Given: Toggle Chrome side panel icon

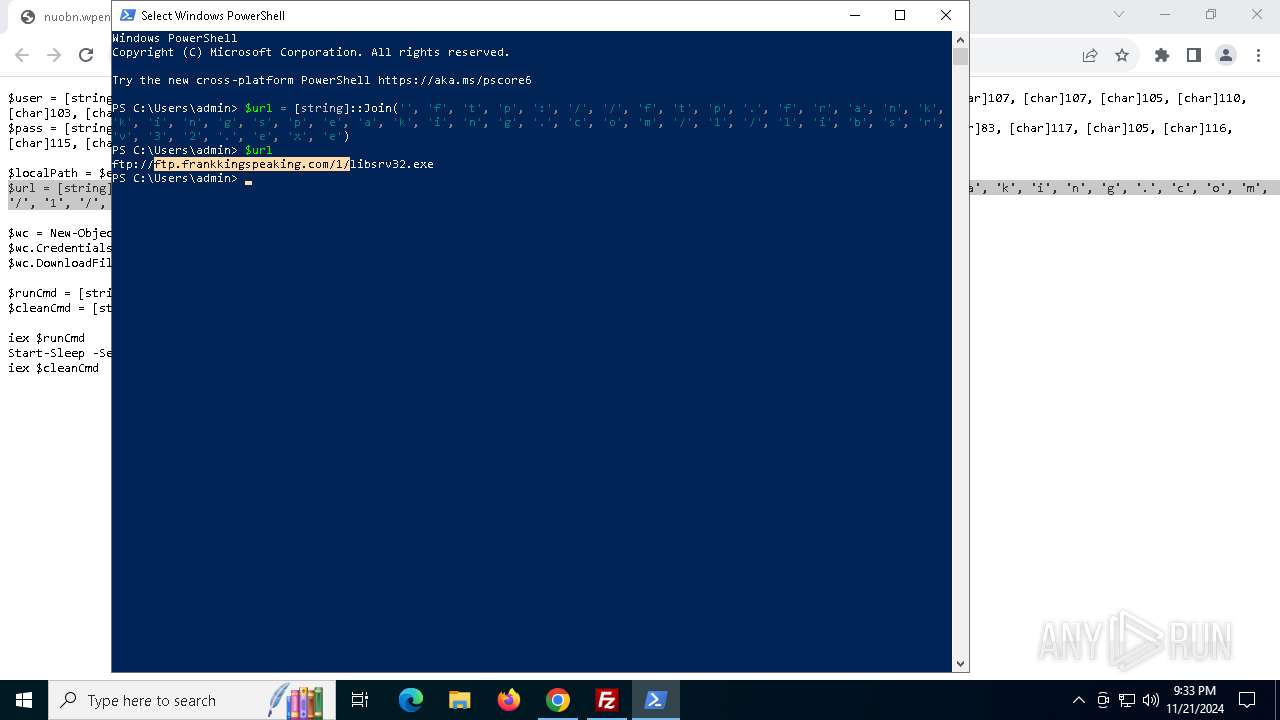Looking at the screenshot, I should pos(1194,55).
